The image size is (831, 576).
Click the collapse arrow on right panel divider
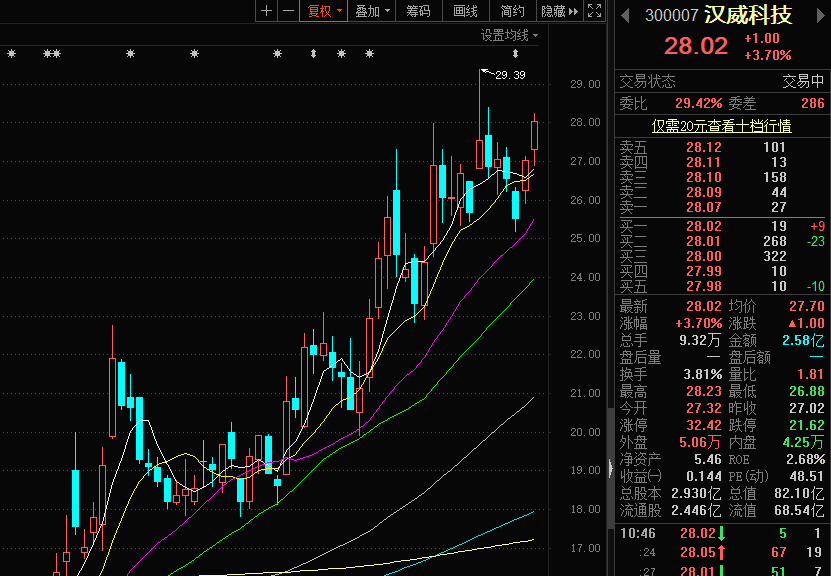[610, 467]
